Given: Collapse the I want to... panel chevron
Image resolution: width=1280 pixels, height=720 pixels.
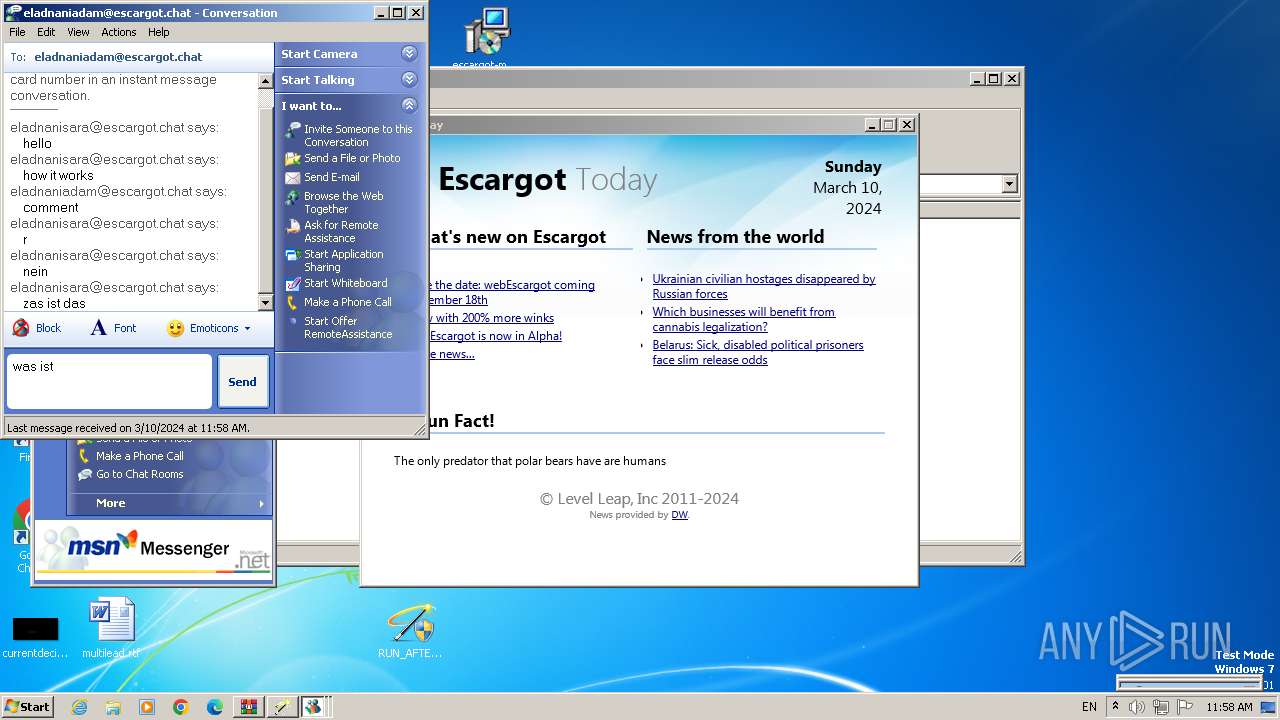Looking at the screenshot, I should [409, 106].
